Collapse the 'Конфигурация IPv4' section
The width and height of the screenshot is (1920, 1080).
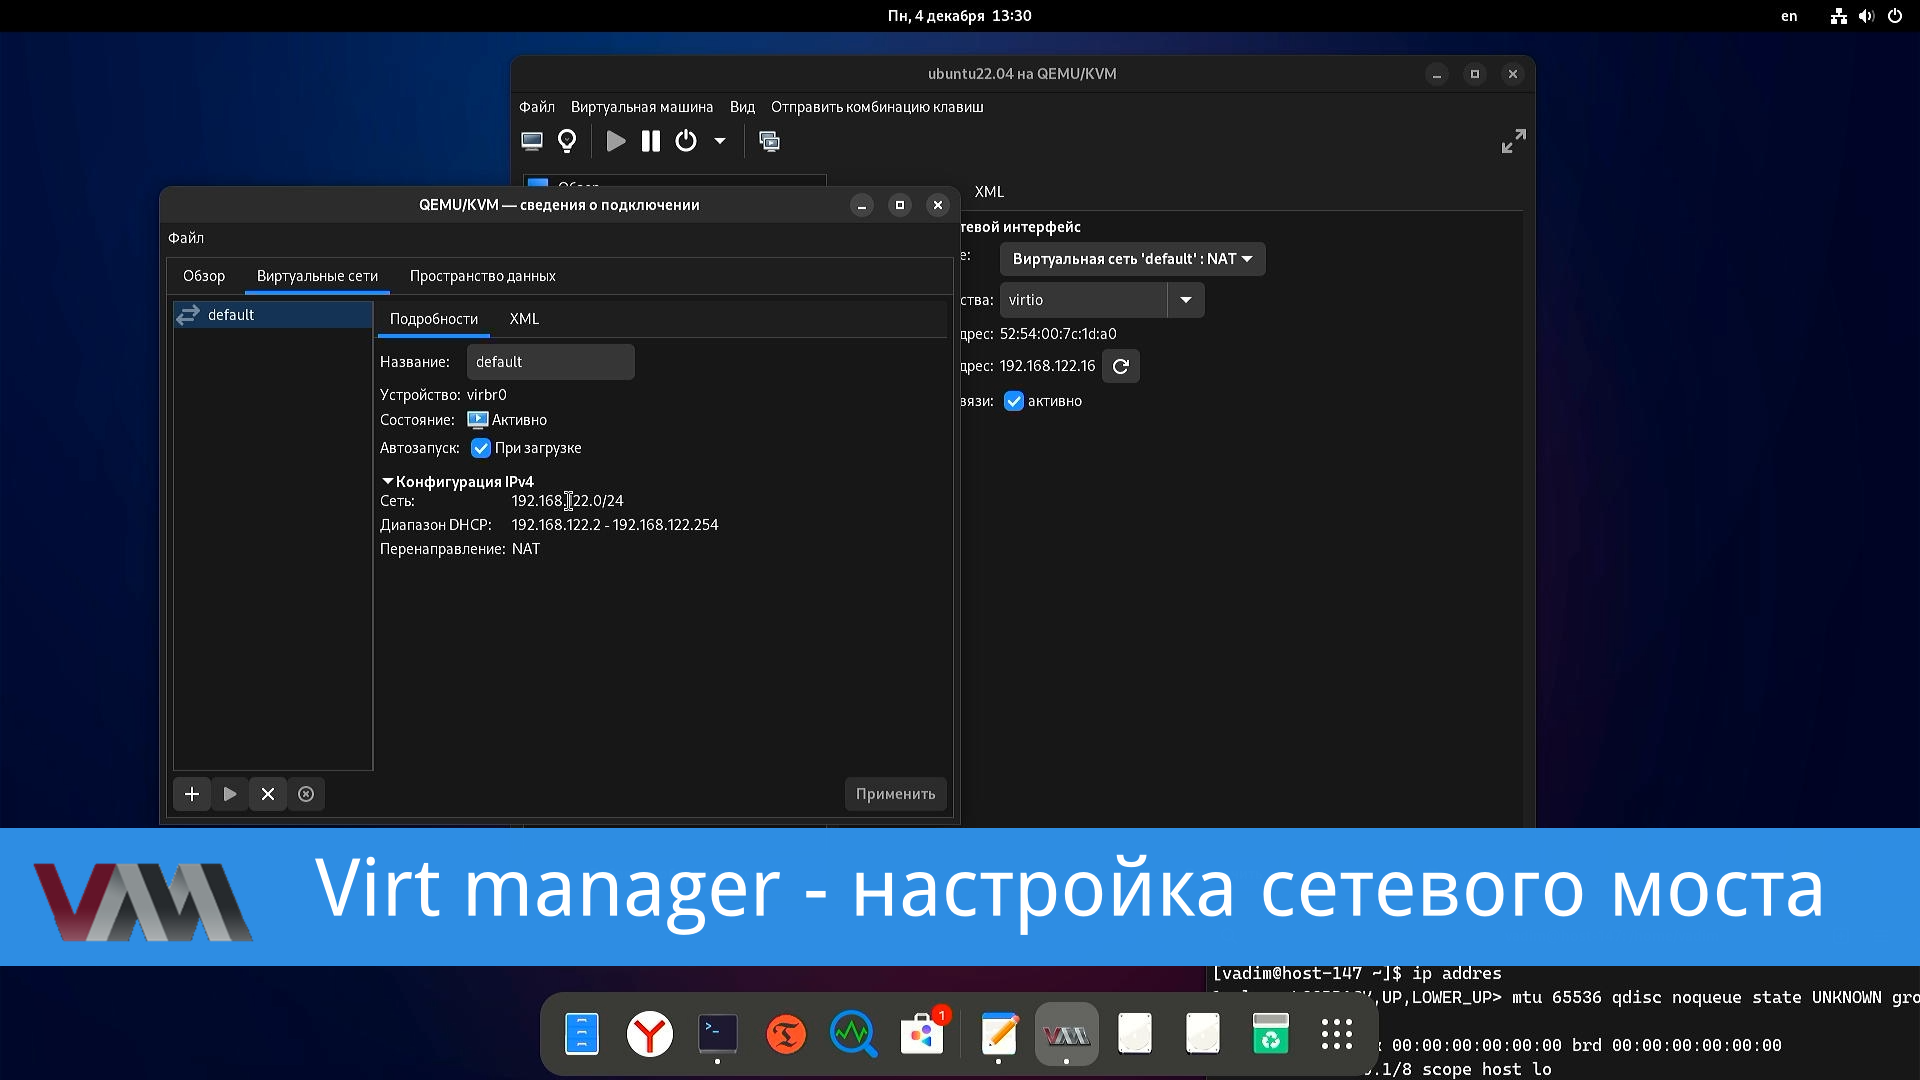tap(387, 481)
